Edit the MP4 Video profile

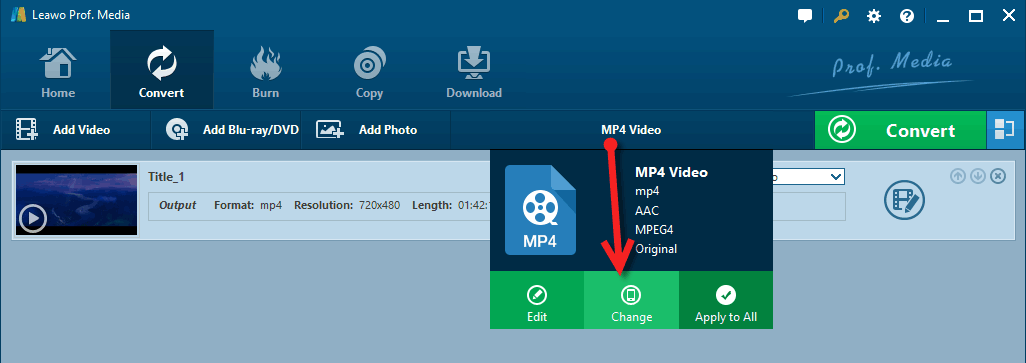point(537,300)
